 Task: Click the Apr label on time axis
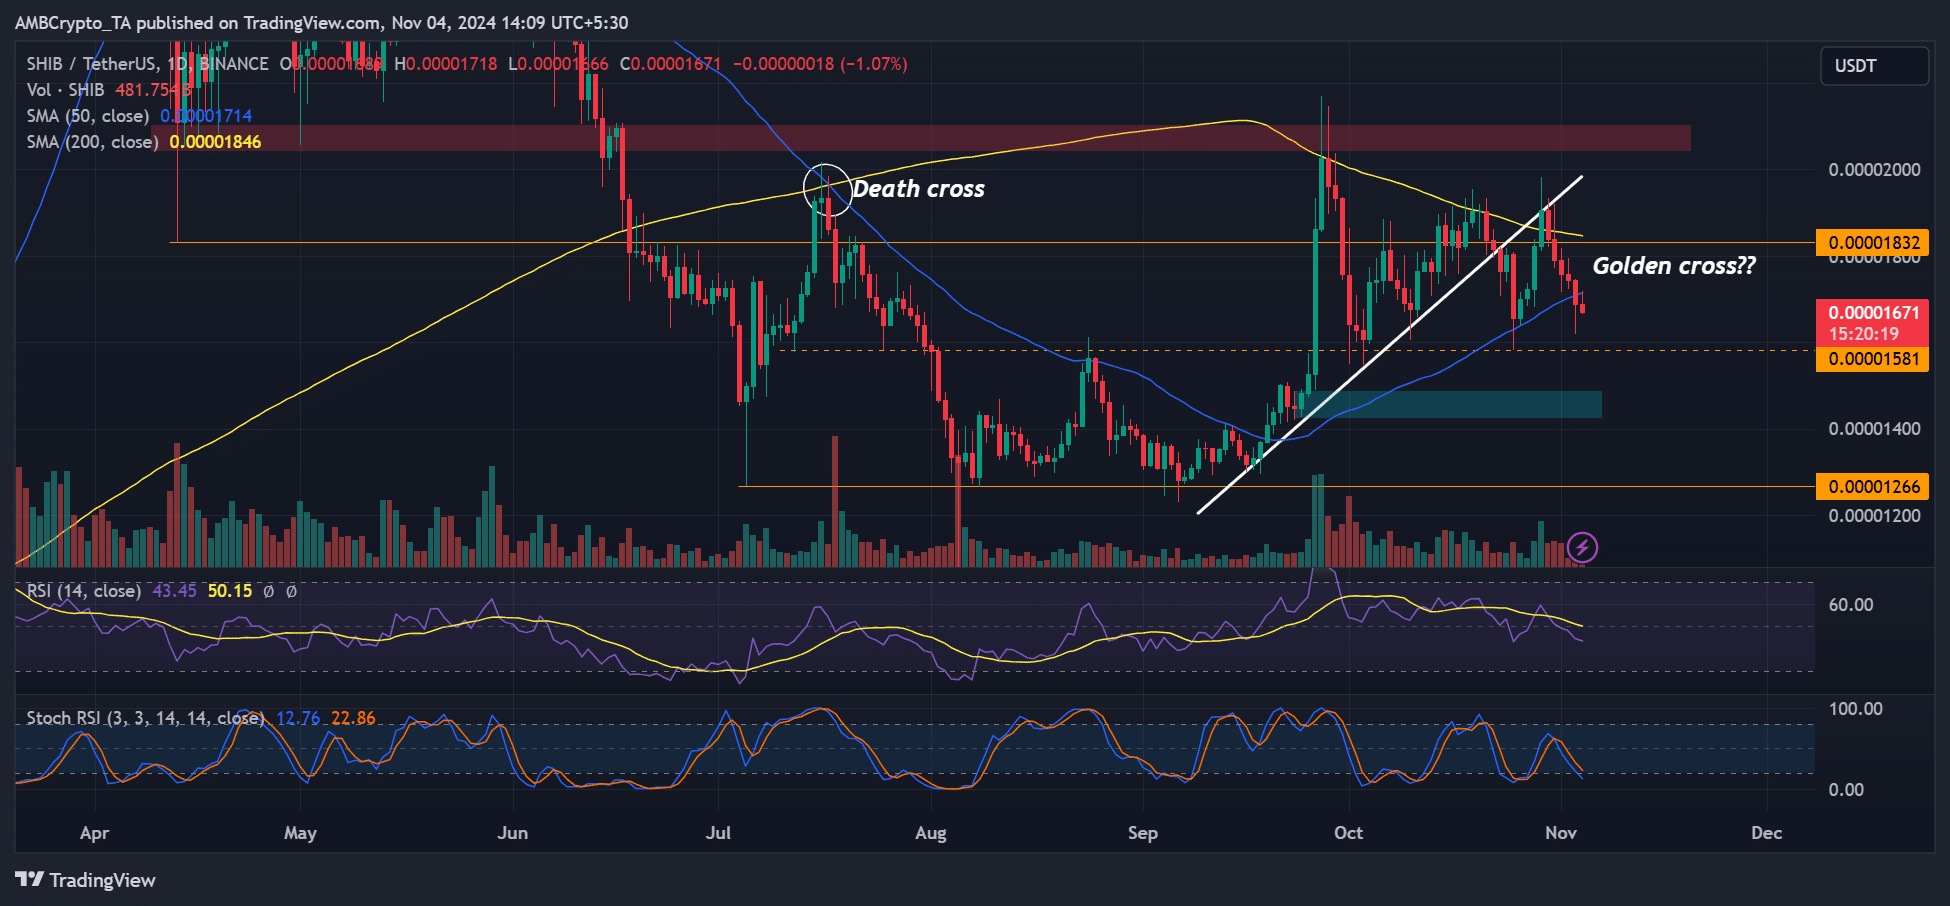[94, 833]
